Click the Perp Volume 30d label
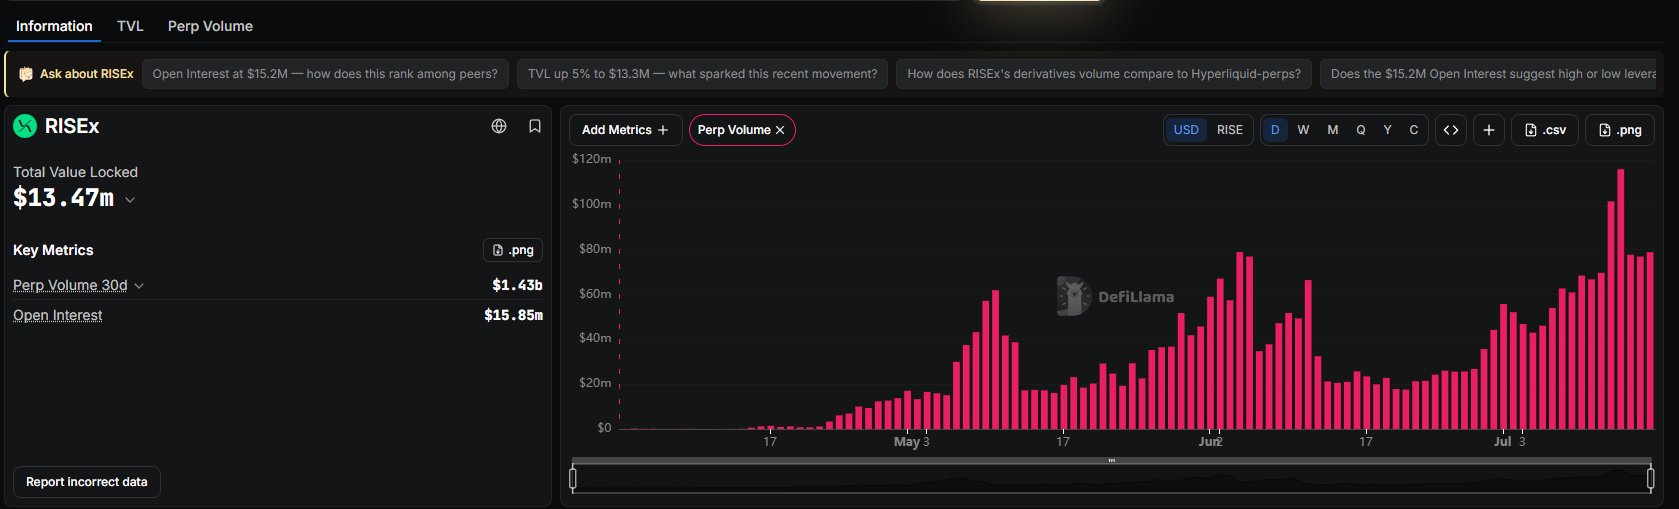Screen dimensions: 1679x509 (x=70, y=285)
